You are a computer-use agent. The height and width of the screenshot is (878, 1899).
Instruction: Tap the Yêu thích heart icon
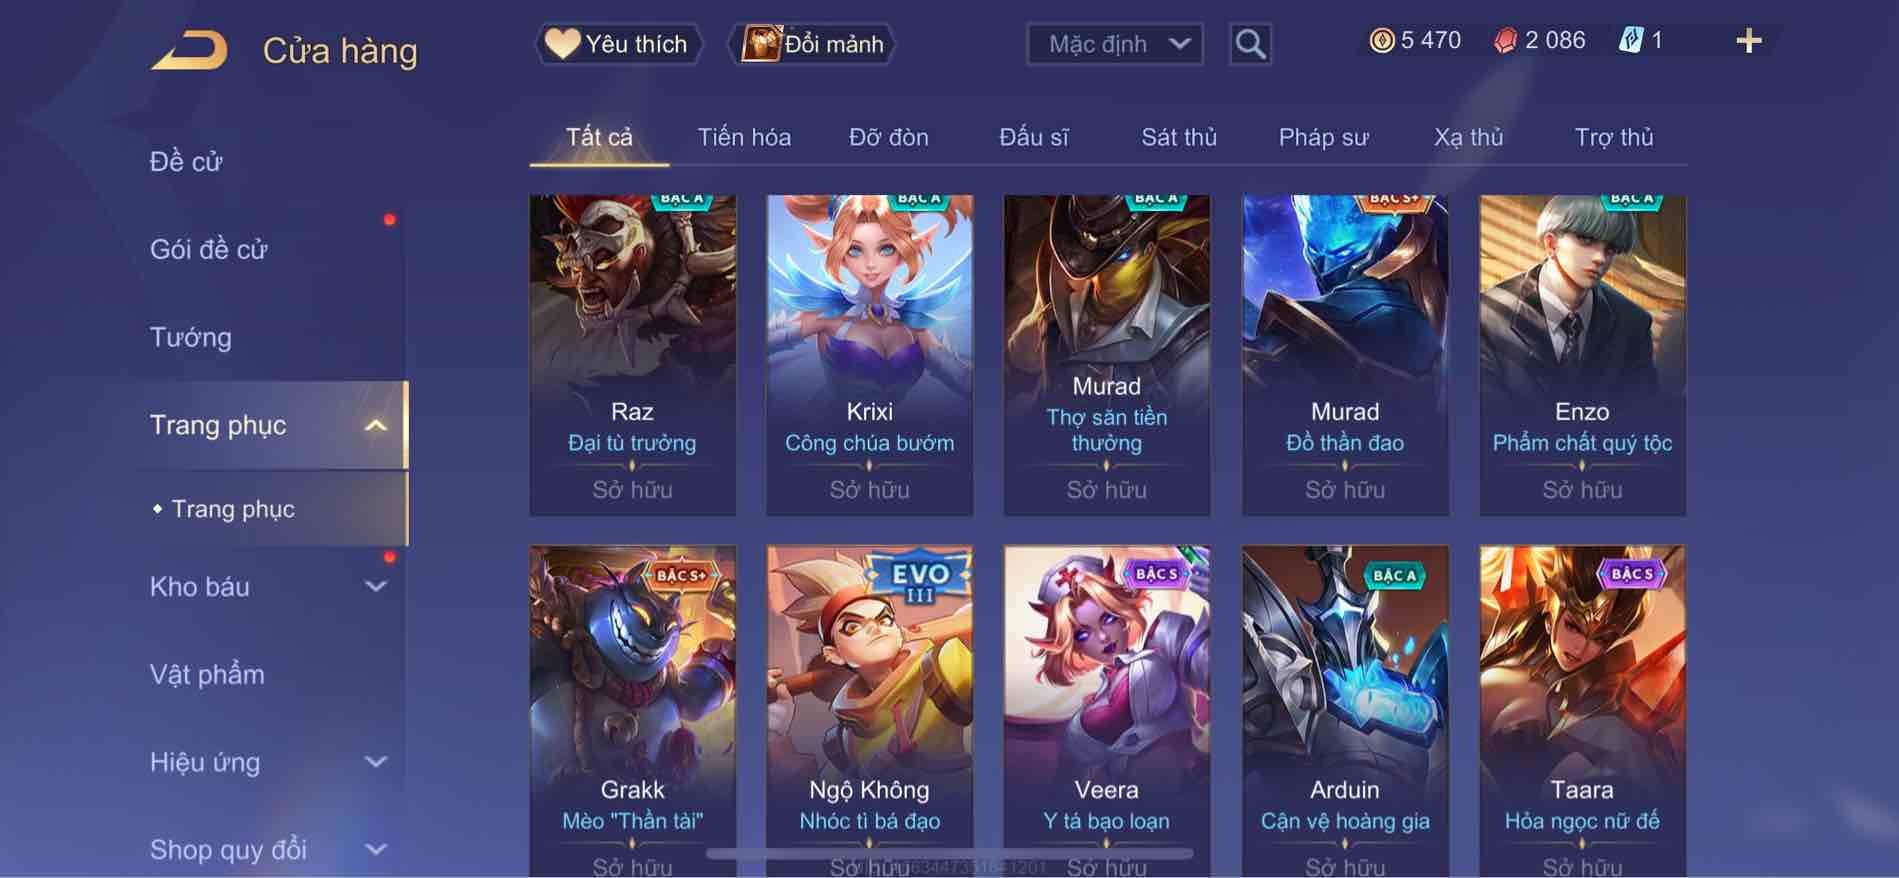tap(562, 44)
